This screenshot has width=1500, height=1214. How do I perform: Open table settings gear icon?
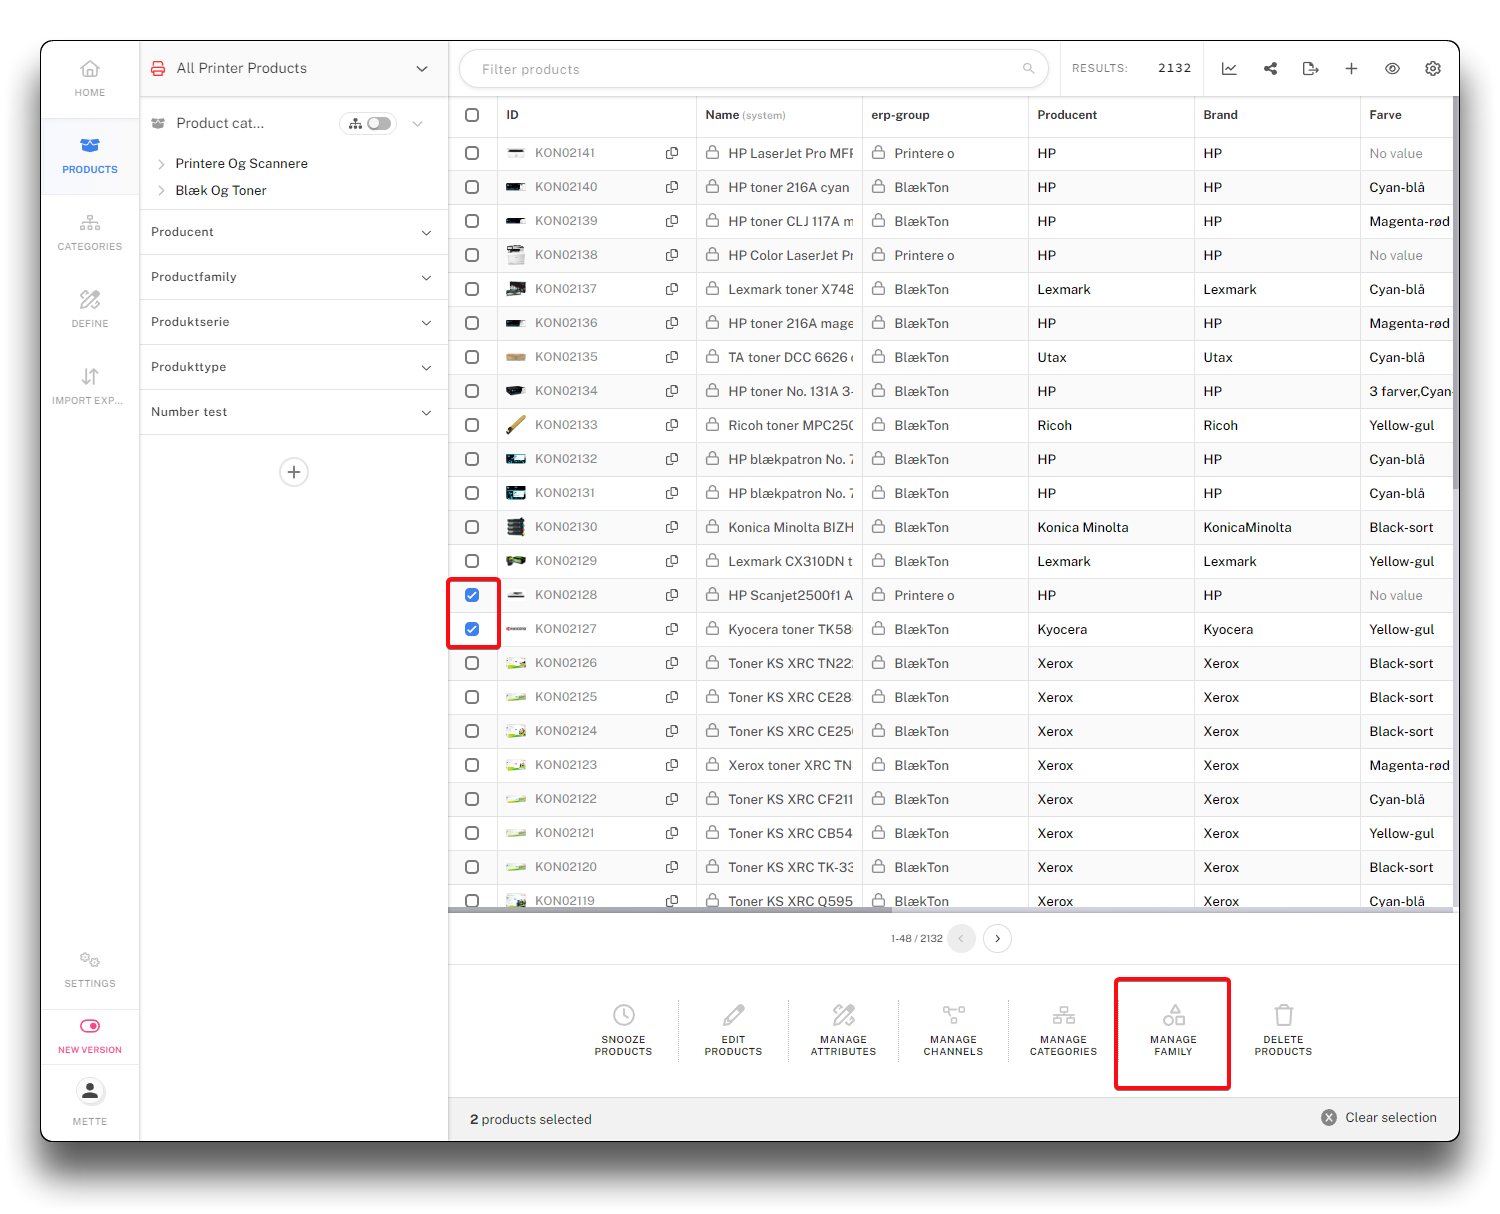click(x=1433, y=69)
